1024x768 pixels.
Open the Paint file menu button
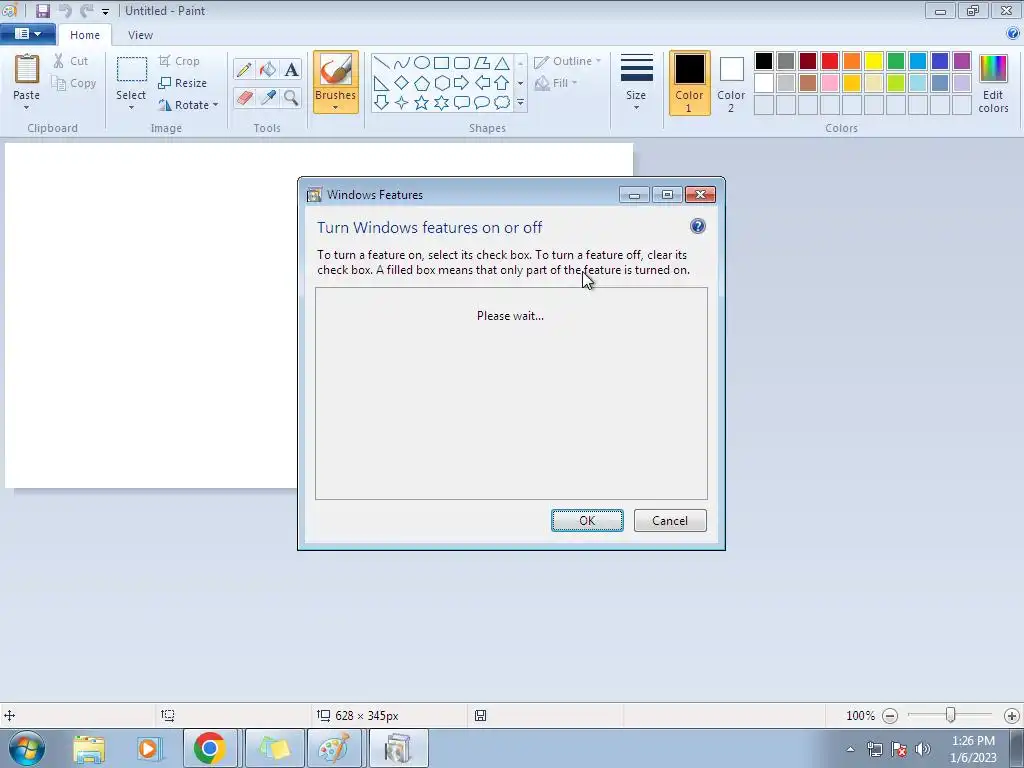[27, 33]
